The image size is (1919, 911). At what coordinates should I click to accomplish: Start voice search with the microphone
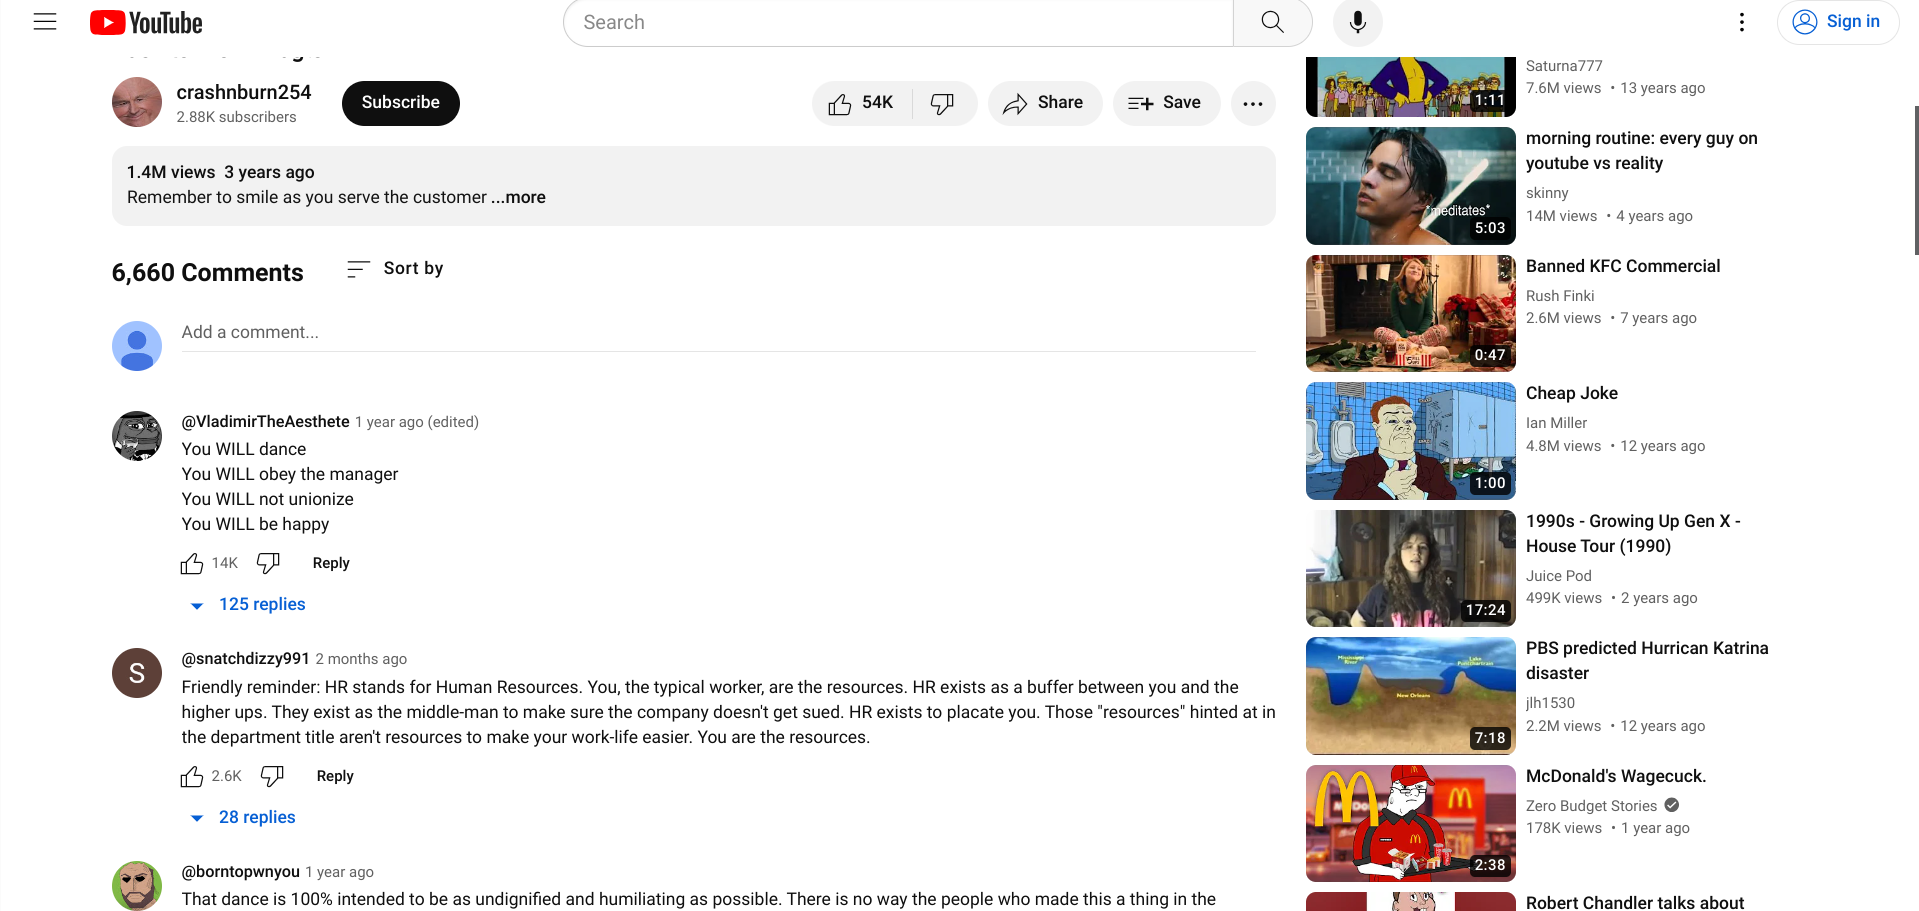(1357, 22)
